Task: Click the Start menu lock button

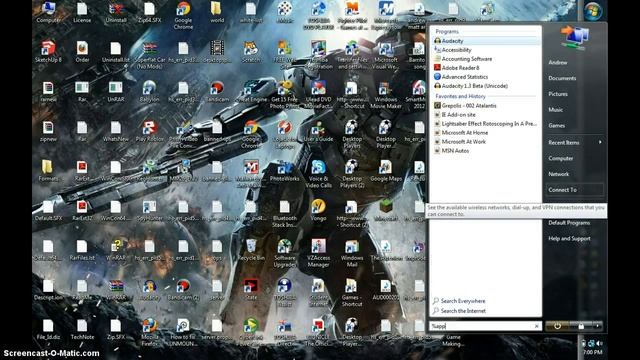Action: tap(581, 326)
